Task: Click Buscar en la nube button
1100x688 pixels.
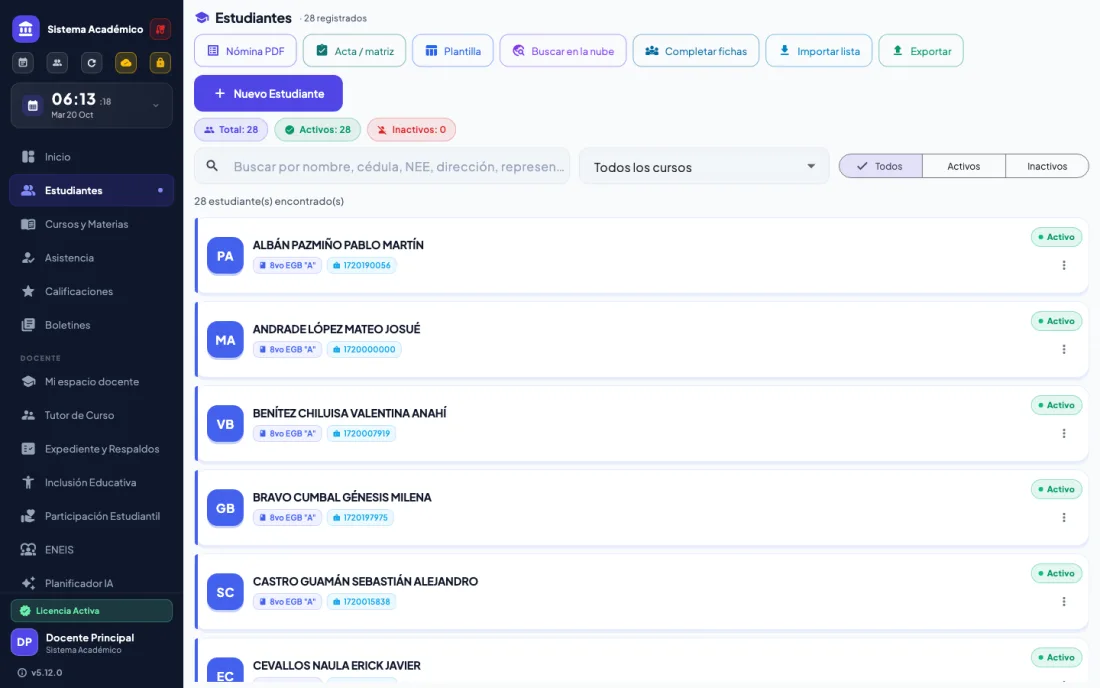Action: pos(563,50)
